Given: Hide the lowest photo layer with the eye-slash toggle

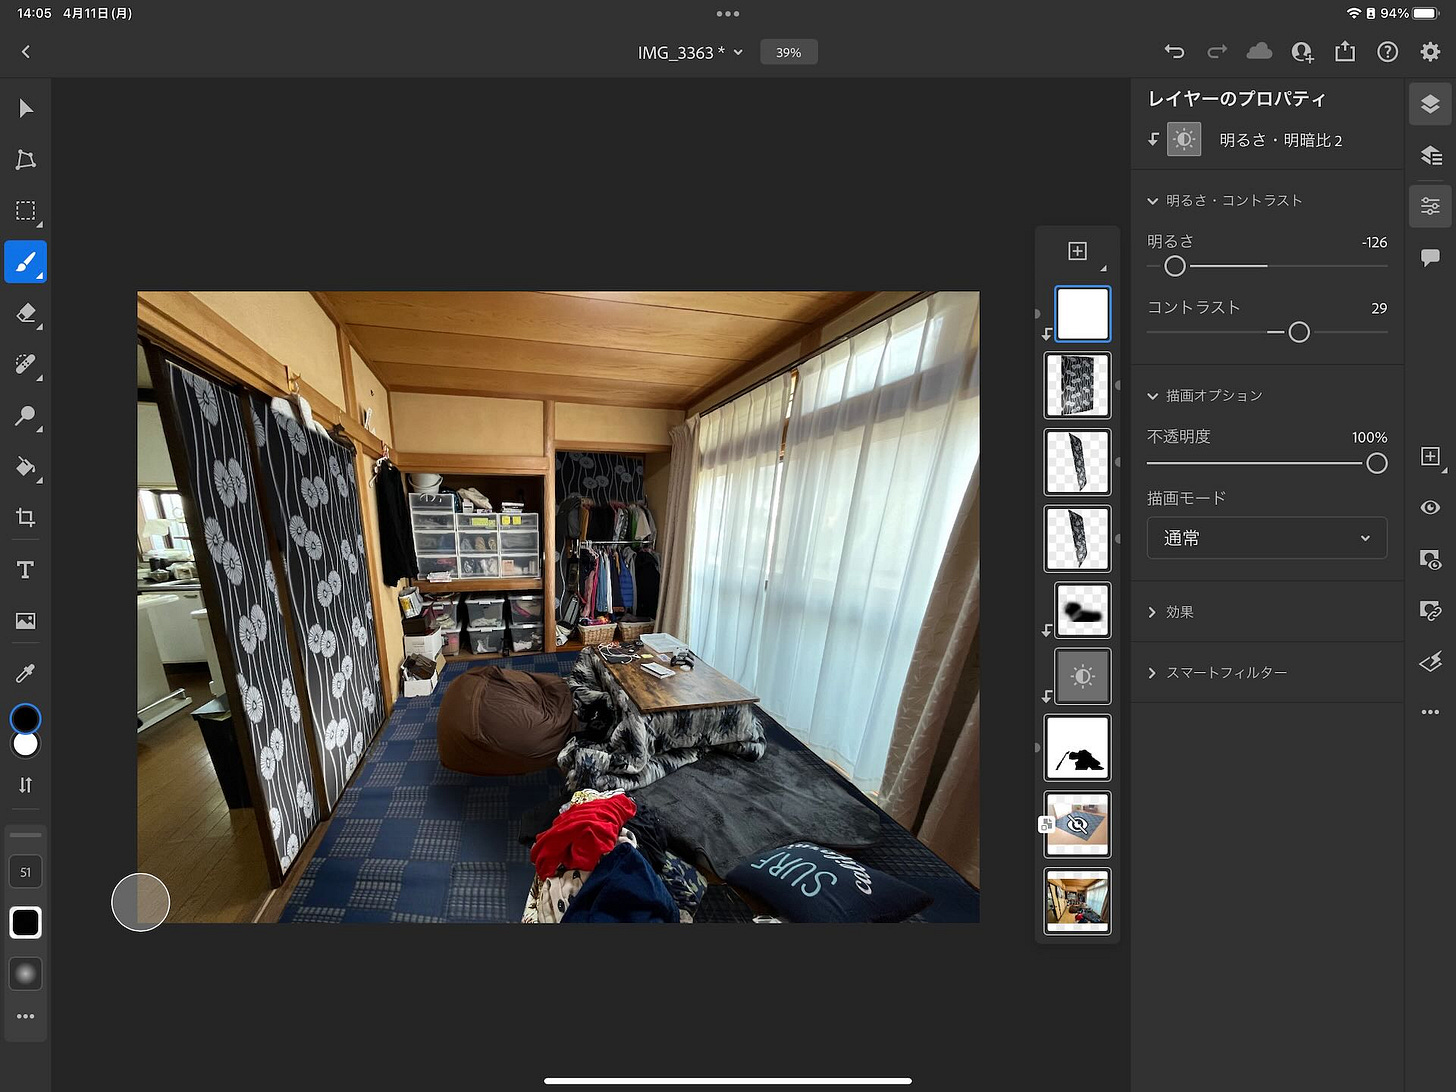Looking at the screenshot, I should coord(1077,824).
